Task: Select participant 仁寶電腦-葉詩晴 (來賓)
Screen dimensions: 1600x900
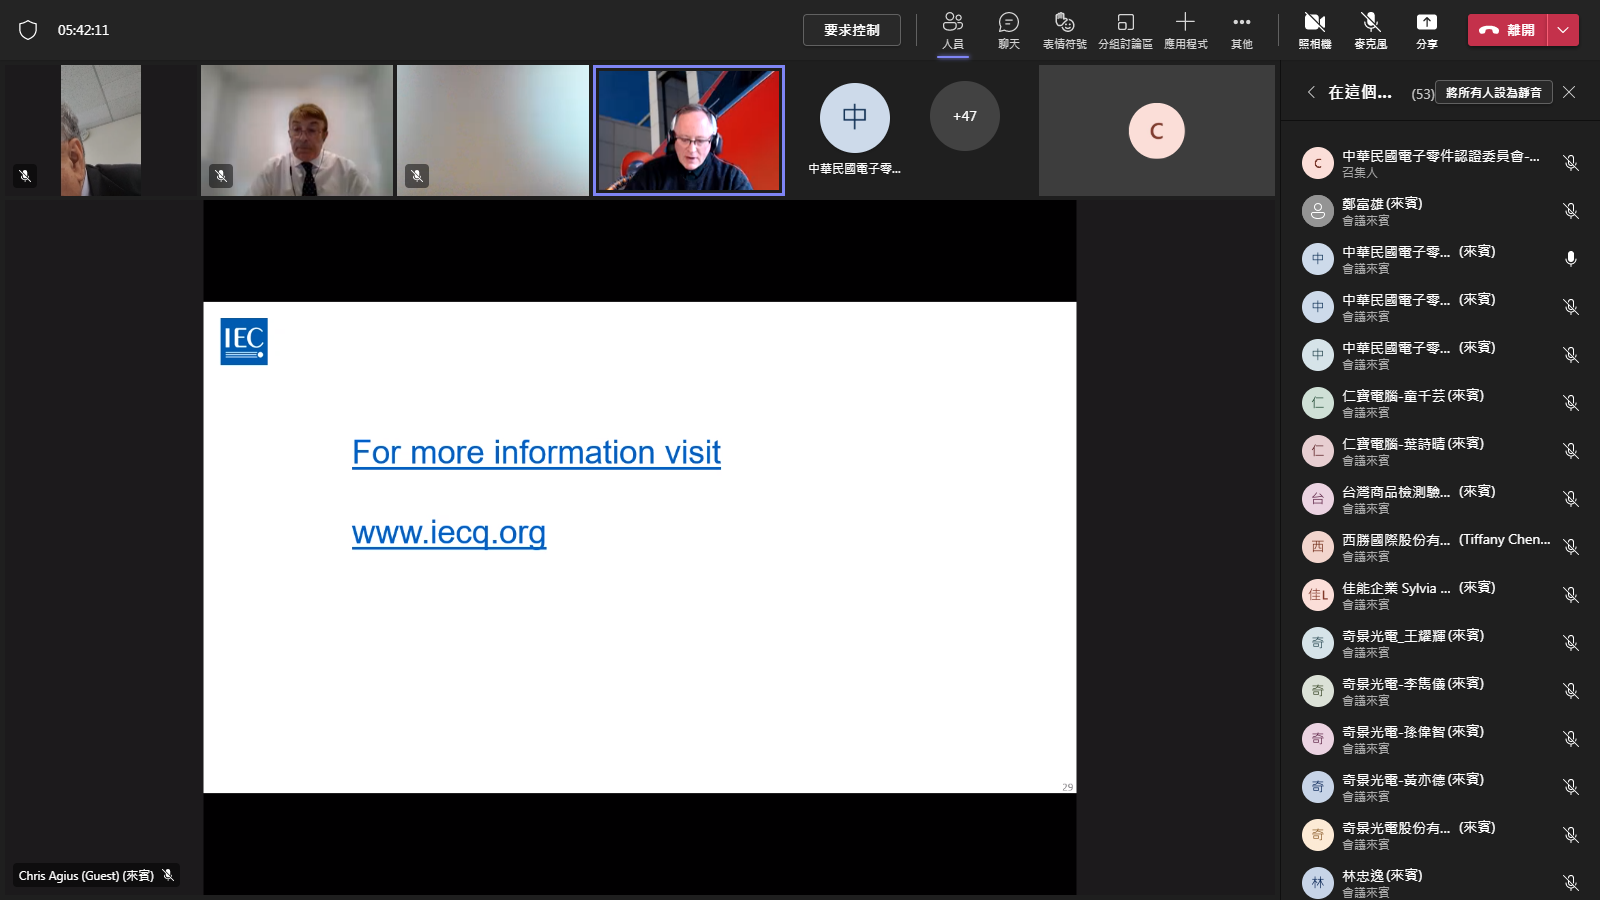Action: 1440,451
